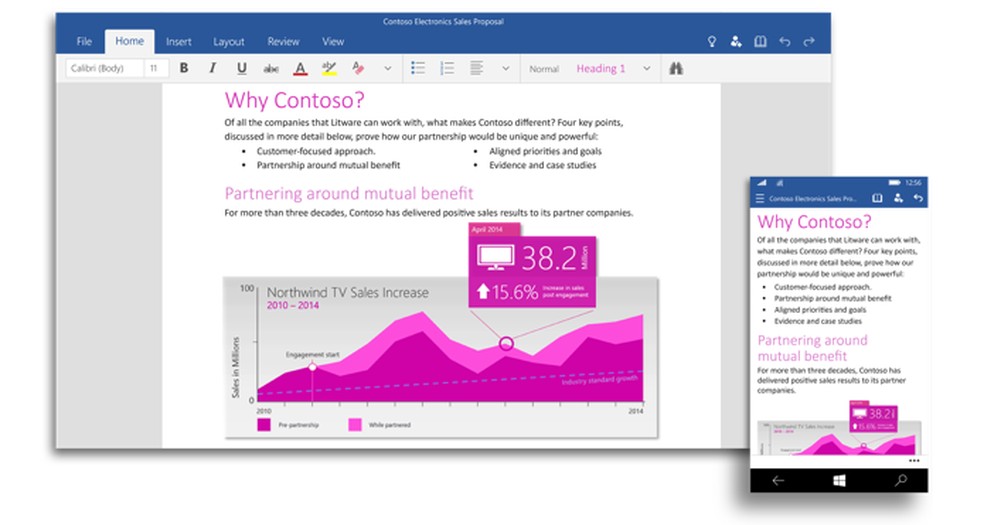
Task: Tap "Partnering around mutual benefit" heading on phone
Action: (812, 348)
